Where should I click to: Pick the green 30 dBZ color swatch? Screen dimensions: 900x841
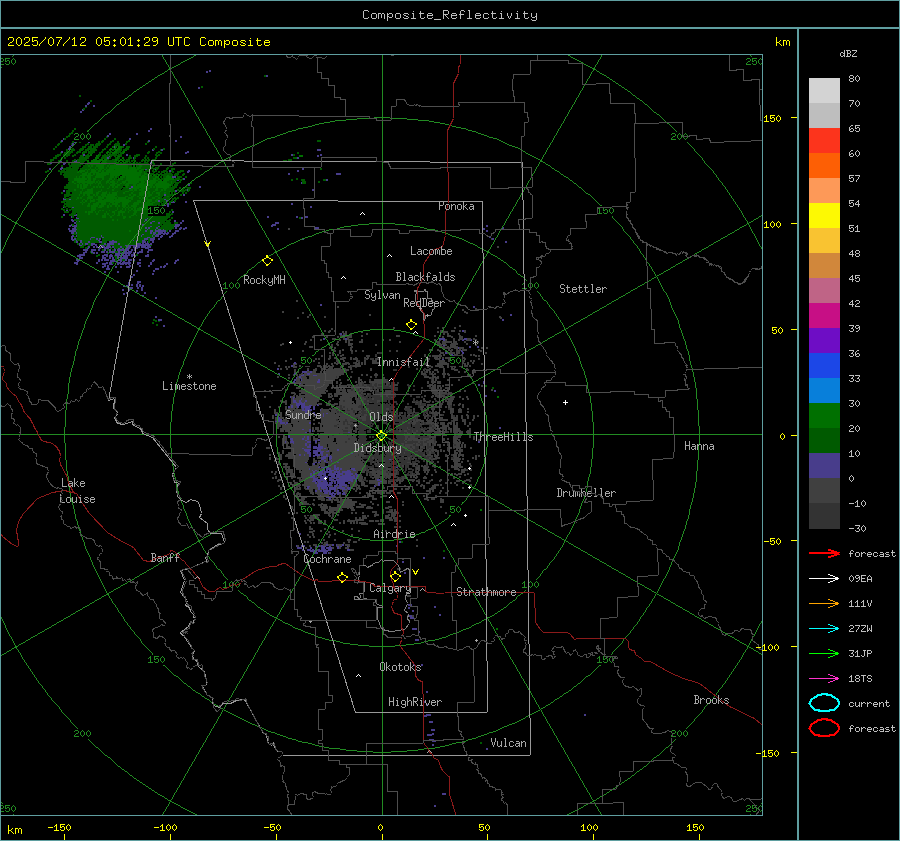(x=824, y=415)
